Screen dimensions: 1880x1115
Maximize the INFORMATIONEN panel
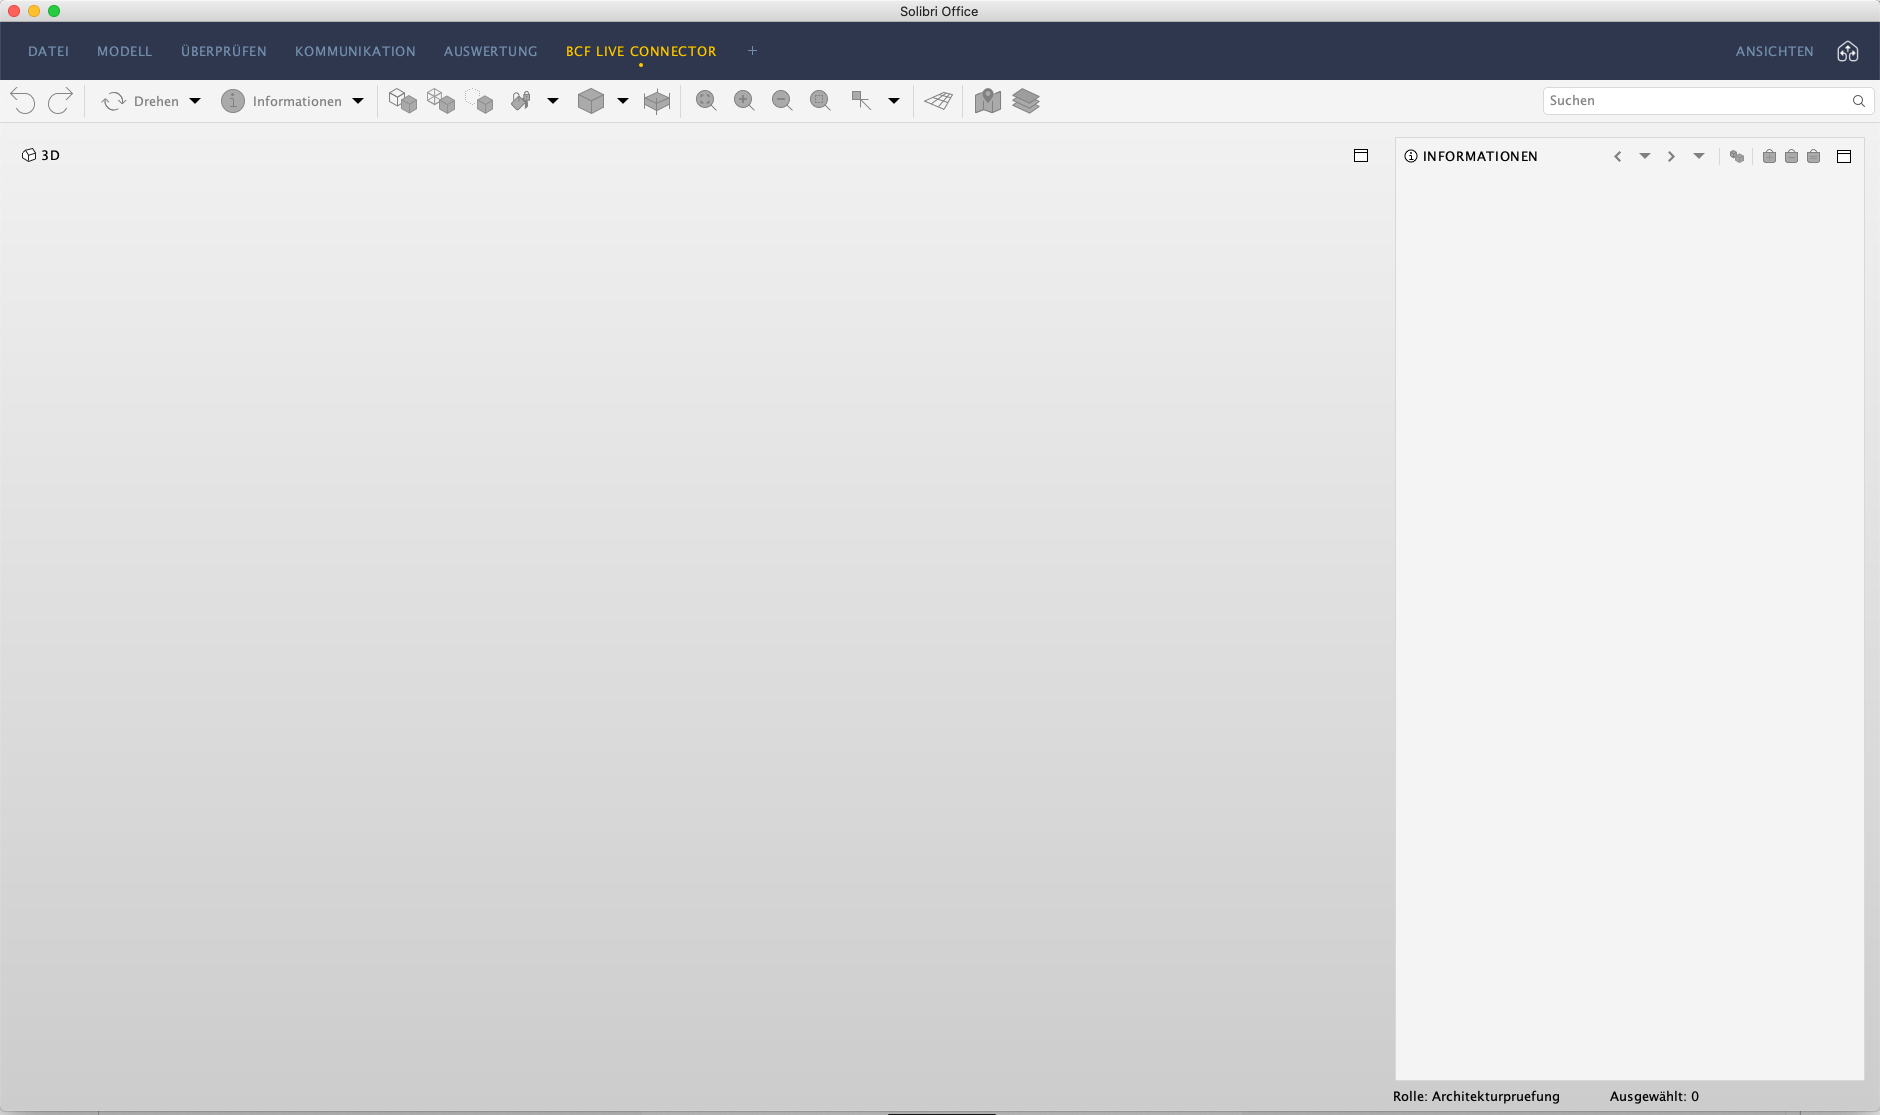1844,156
